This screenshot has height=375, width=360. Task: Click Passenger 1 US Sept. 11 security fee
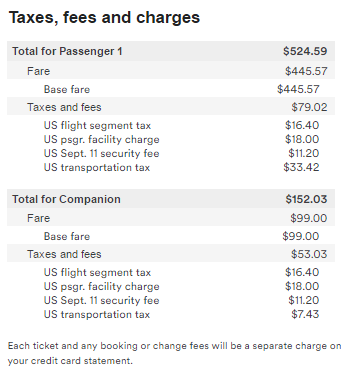point(101,153)
